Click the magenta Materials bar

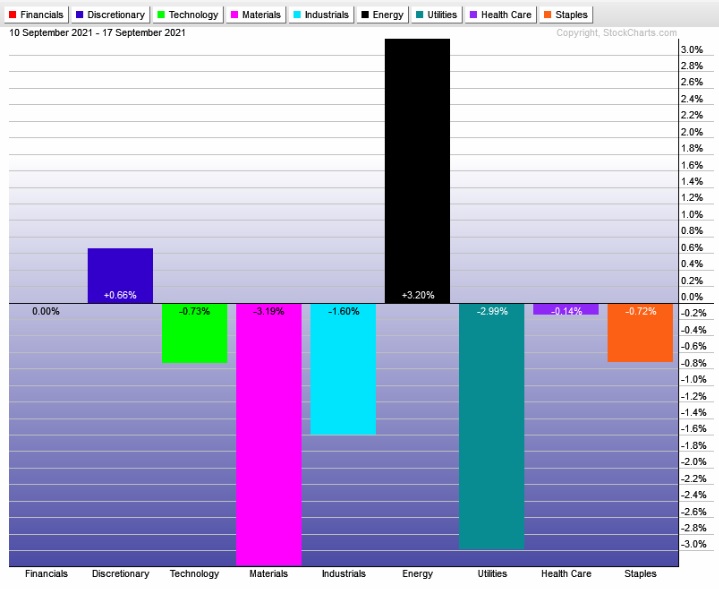pos(269,434)
